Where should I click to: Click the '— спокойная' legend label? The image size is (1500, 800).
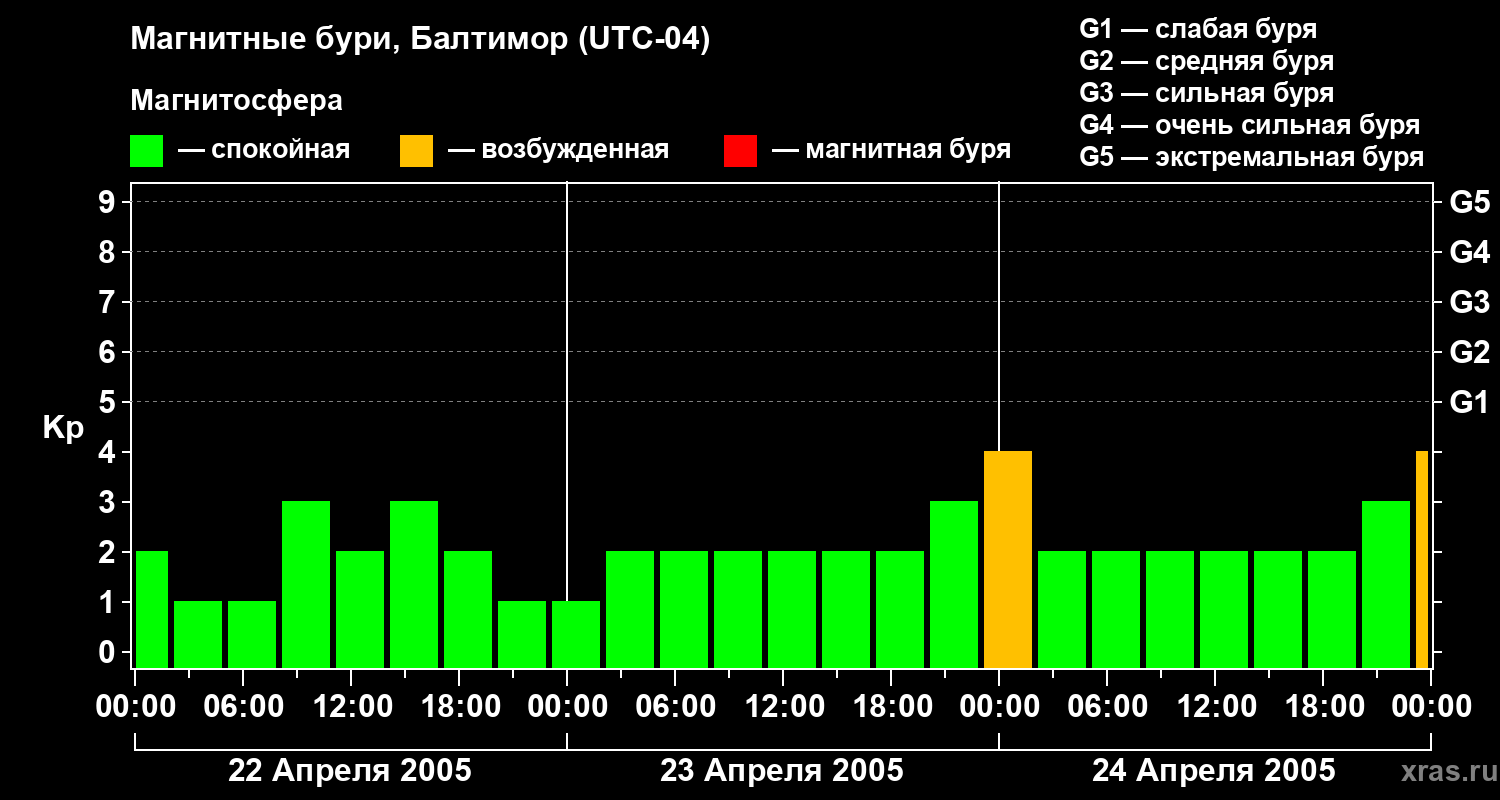(264, 151)
